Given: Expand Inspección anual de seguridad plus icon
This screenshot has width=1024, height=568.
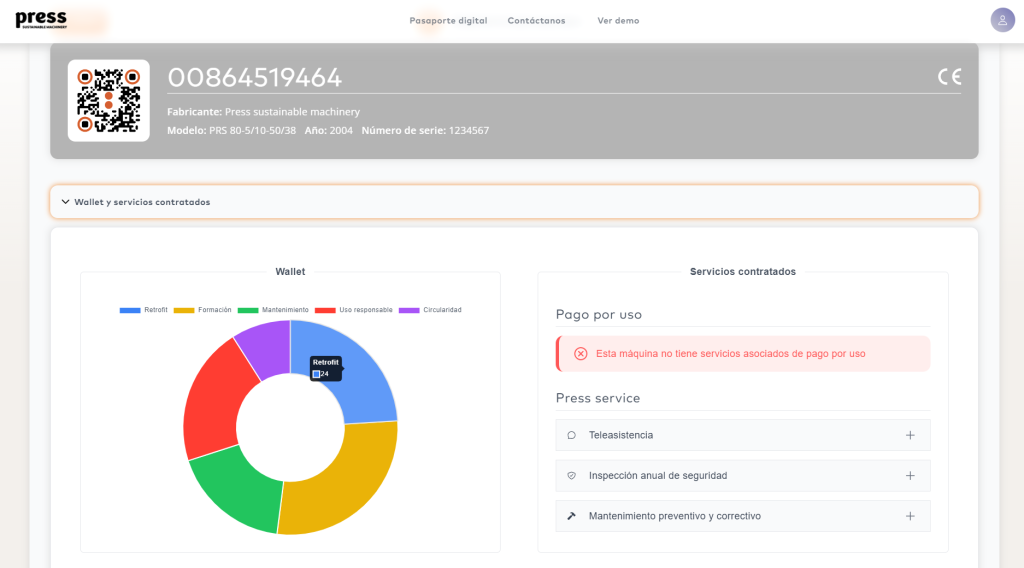Looking at the screenshot, I should 910,476.
